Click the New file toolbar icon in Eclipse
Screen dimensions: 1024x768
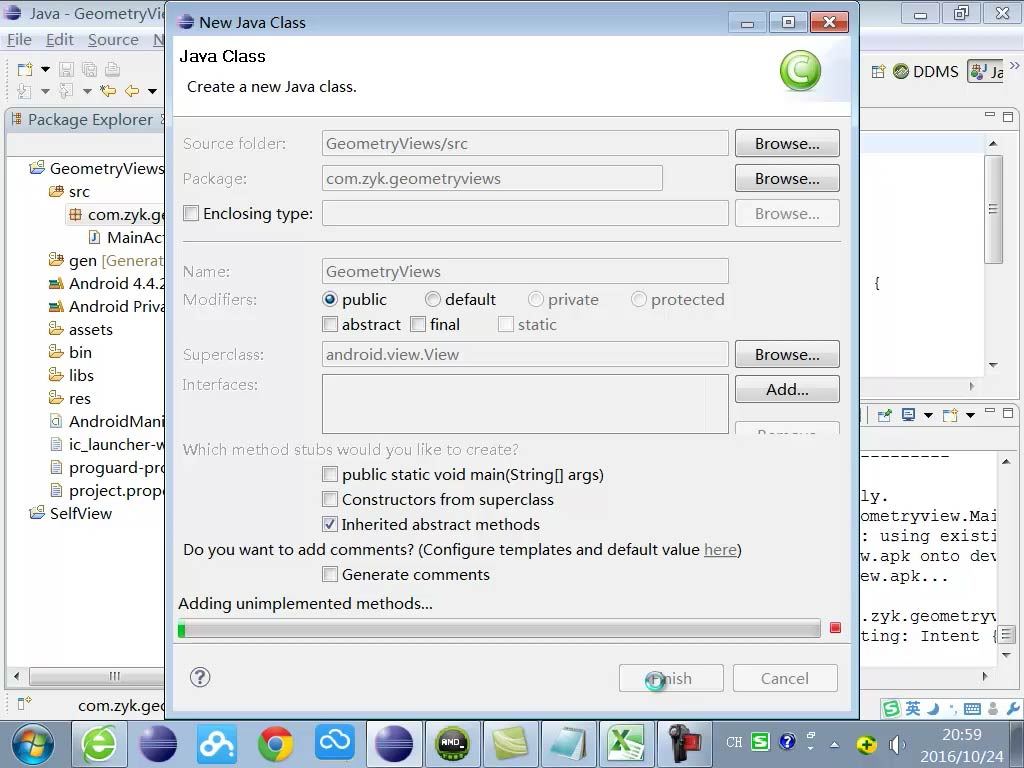pos(25,69)
